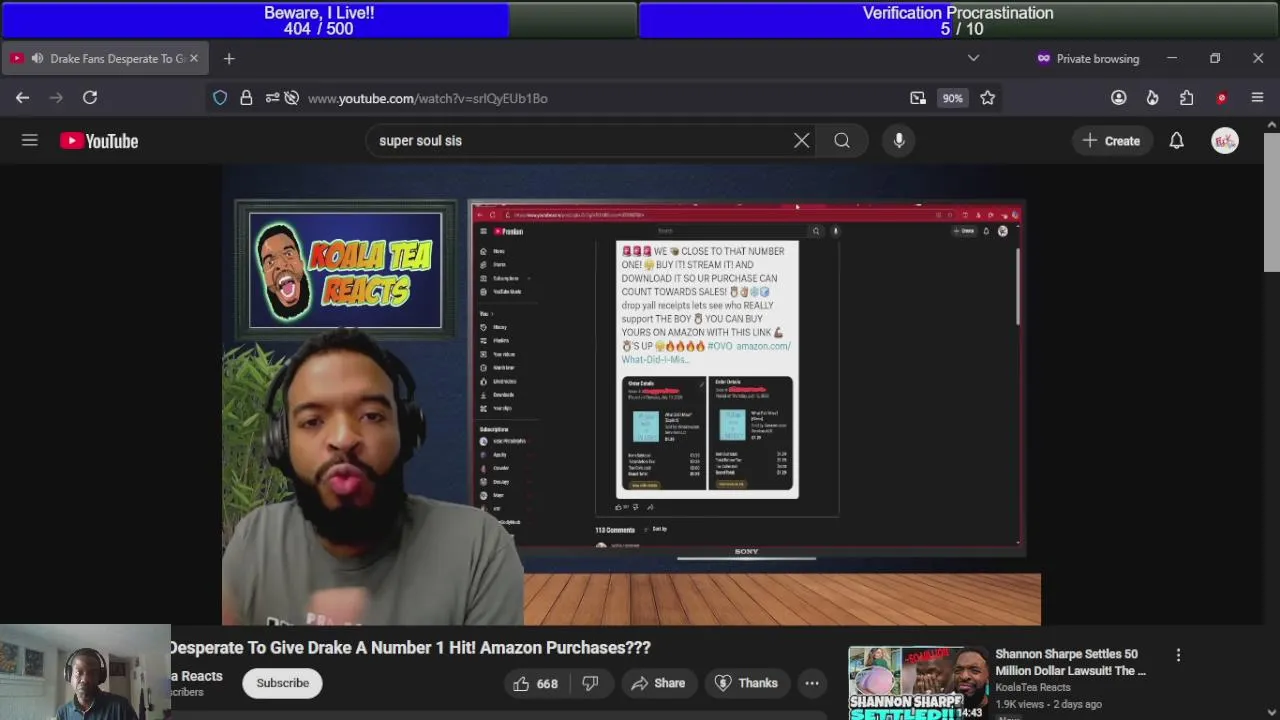This screenshot has width=1280, height=720.
Task: Open more actions ellipsis under video
Action: tap(812, 684)
